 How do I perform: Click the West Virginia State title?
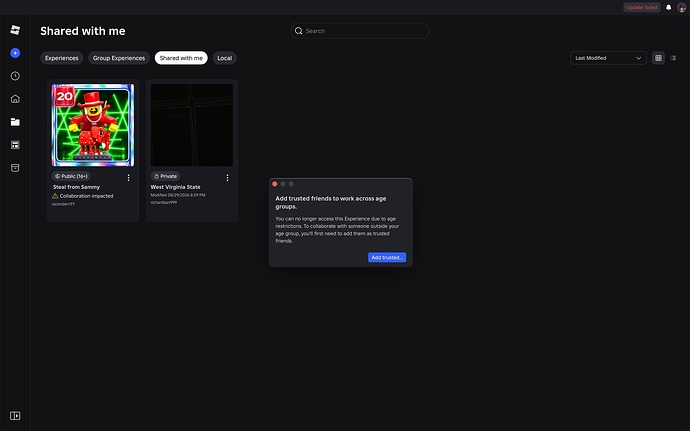176,187
